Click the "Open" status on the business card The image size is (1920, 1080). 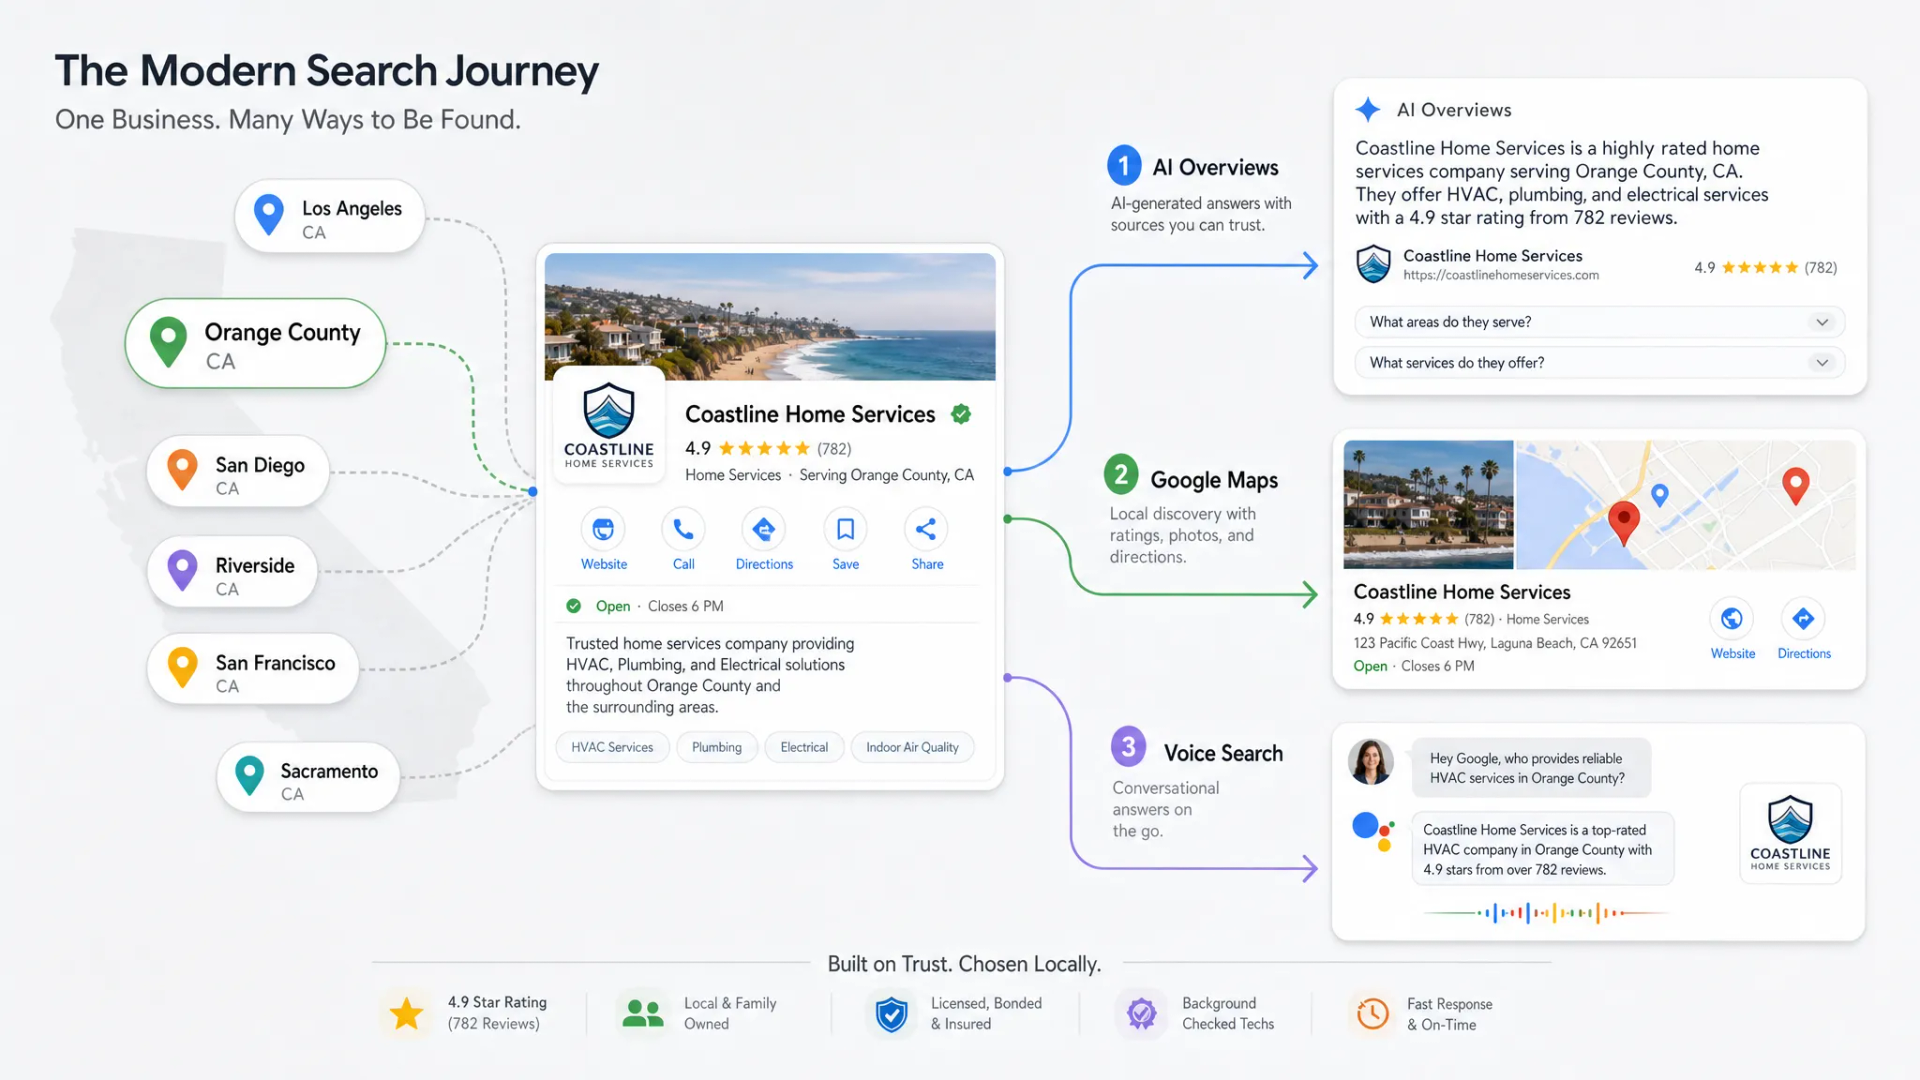(x=613, y=606)
